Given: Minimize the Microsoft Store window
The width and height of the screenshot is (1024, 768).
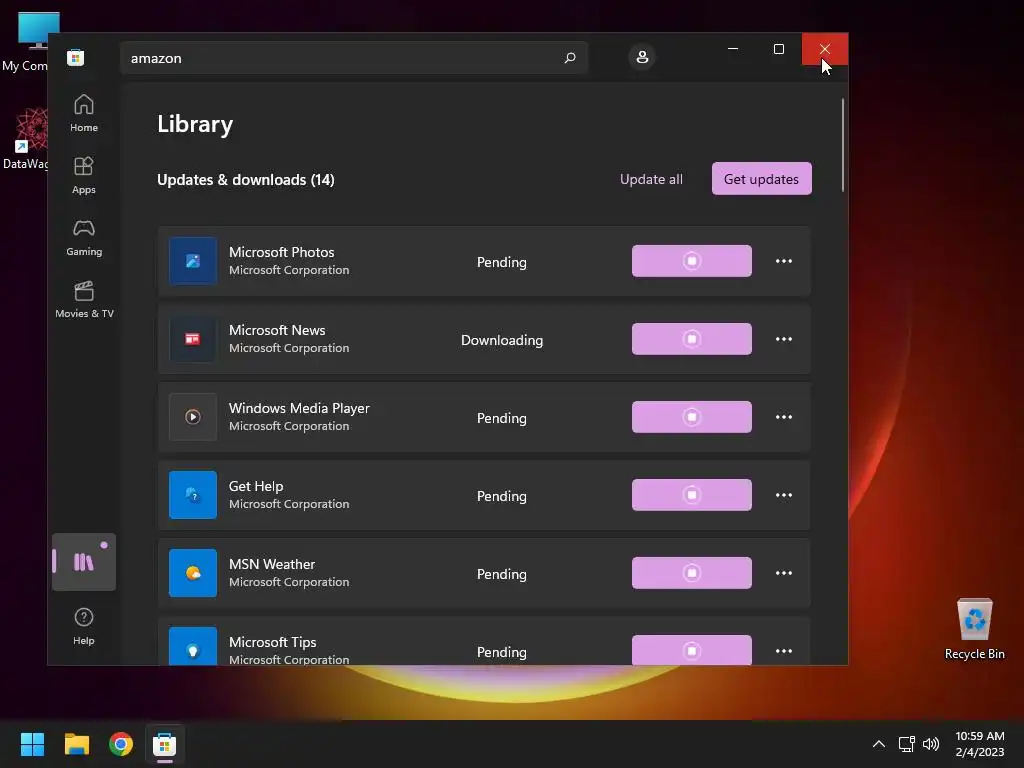Looking at the screenshot, I should [733, 49].
